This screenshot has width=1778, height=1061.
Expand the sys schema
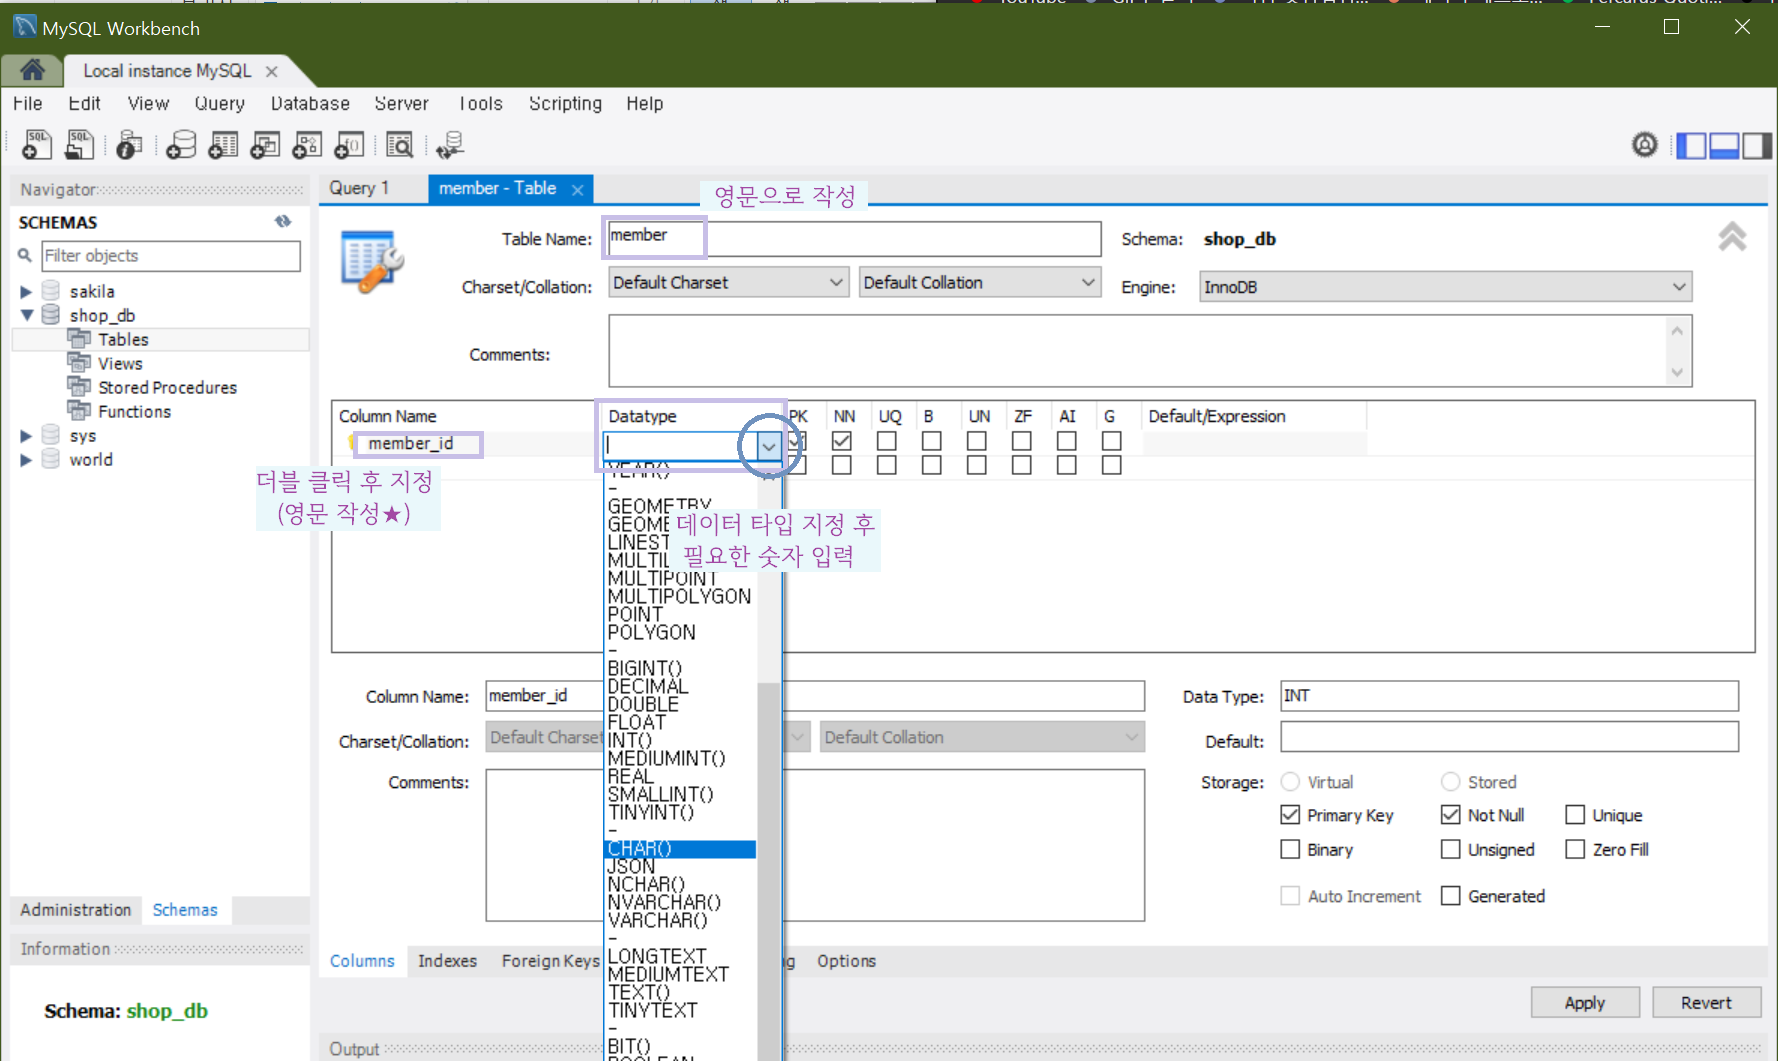(26, 436)
